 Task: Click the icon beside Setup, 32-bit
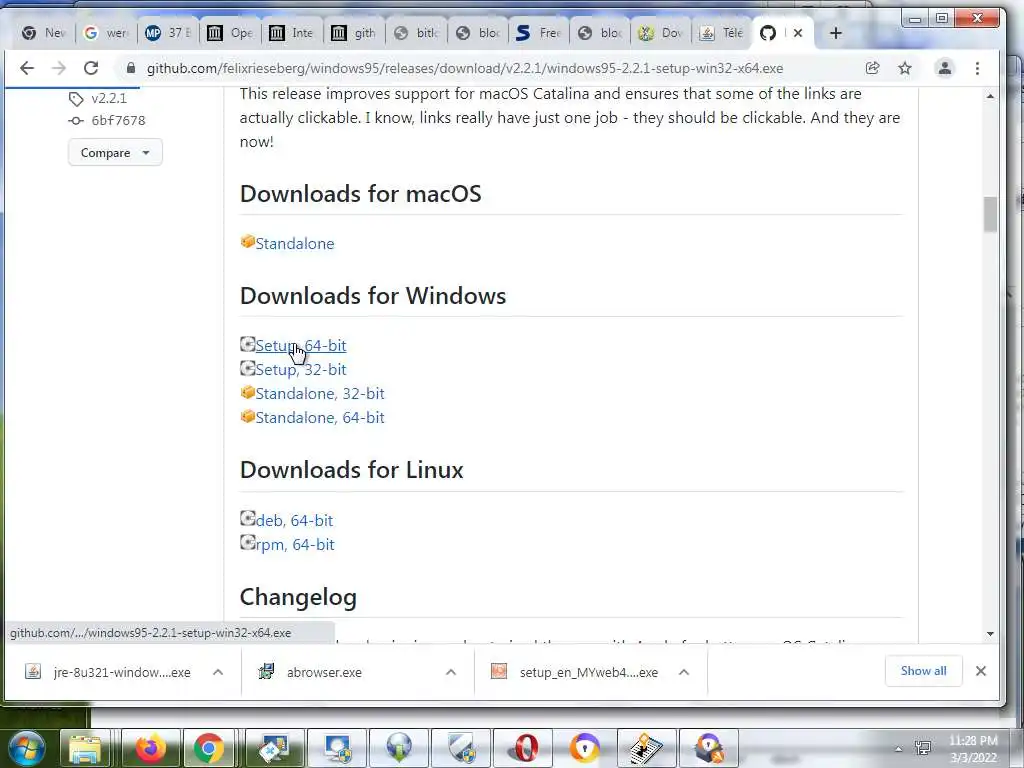[x=248, y=368]
